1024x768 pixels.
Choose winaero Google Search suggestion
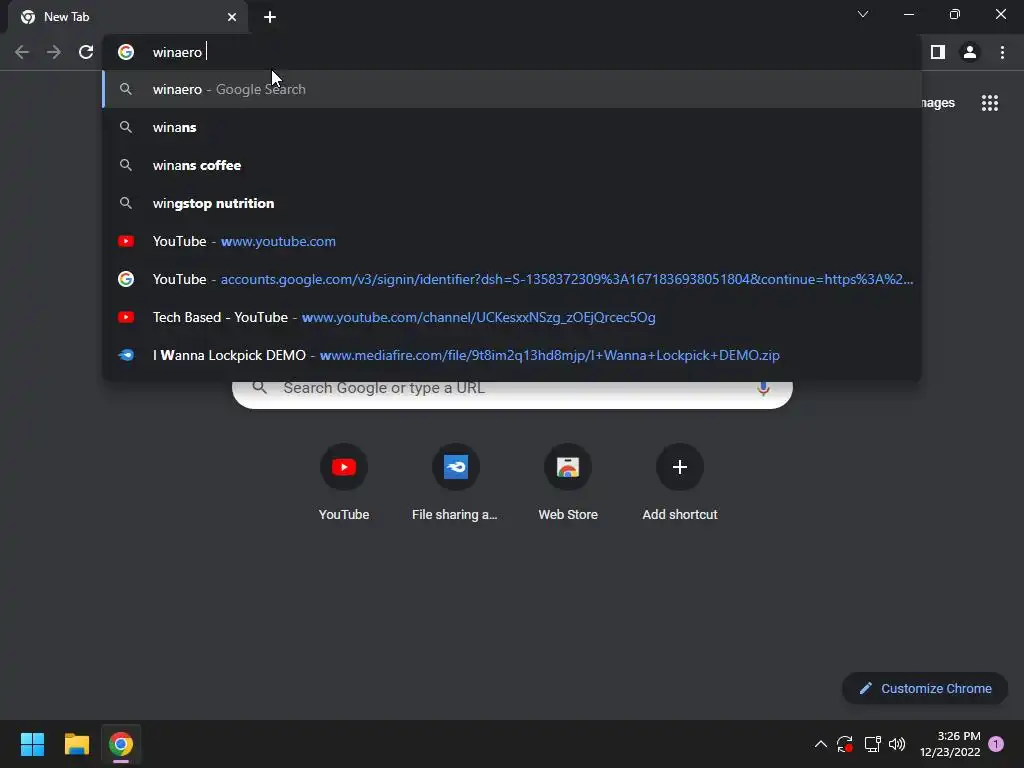pos(512,89)
